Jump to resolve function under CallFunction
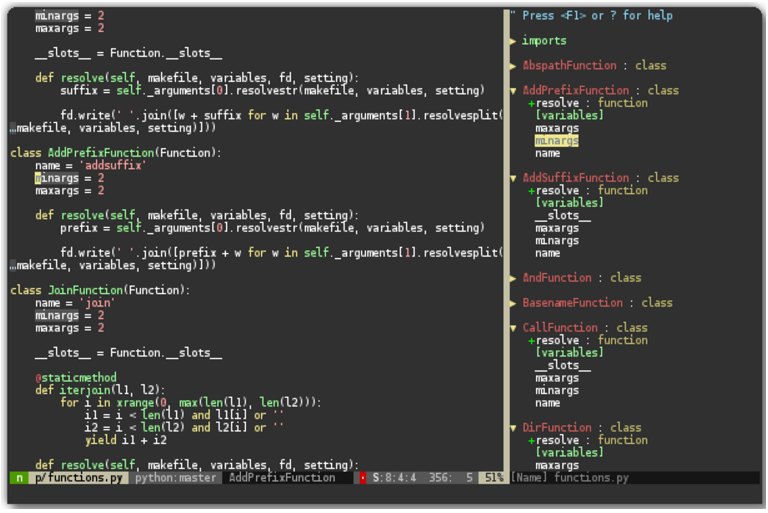This screenshot has height=513, width=768. coord(588,341)
